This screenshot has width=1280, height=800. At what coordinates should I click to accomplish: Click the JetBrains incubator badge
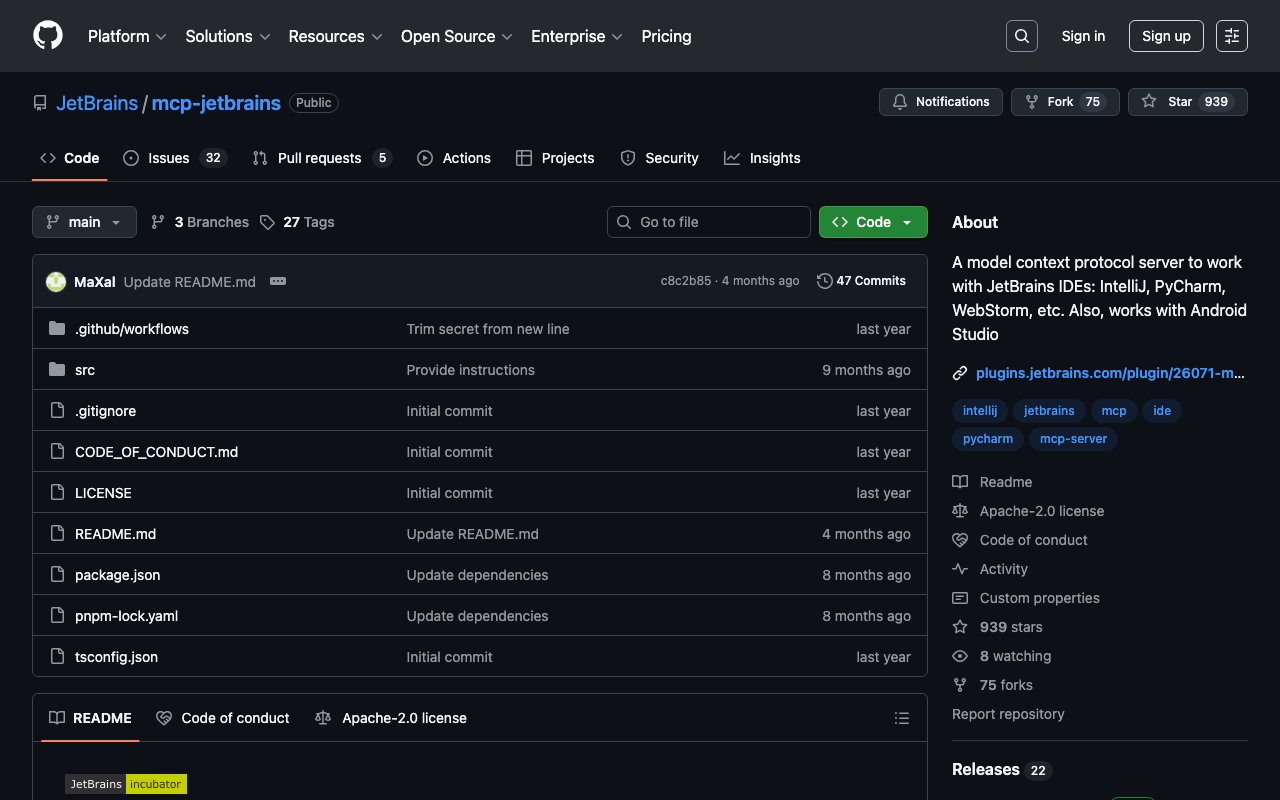[126, 784]
